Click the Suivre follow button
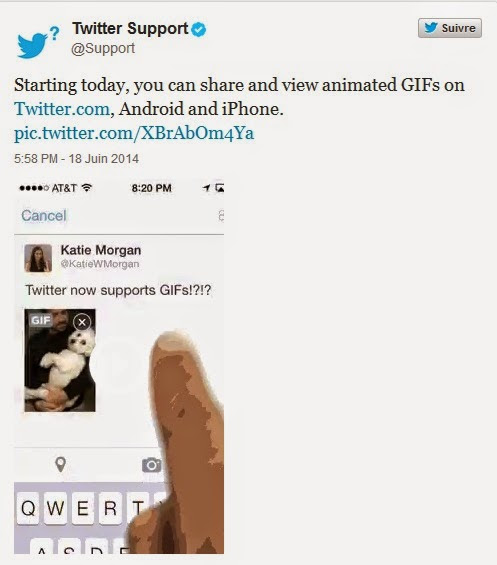 click(449, 28)
